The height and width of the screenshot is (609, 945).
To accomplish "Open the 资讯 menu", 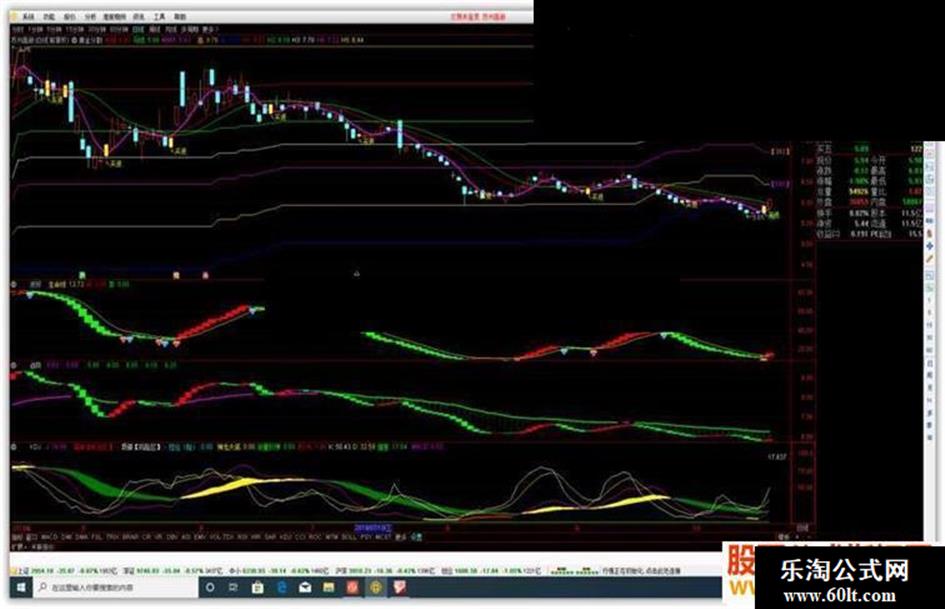I will 139,17.
